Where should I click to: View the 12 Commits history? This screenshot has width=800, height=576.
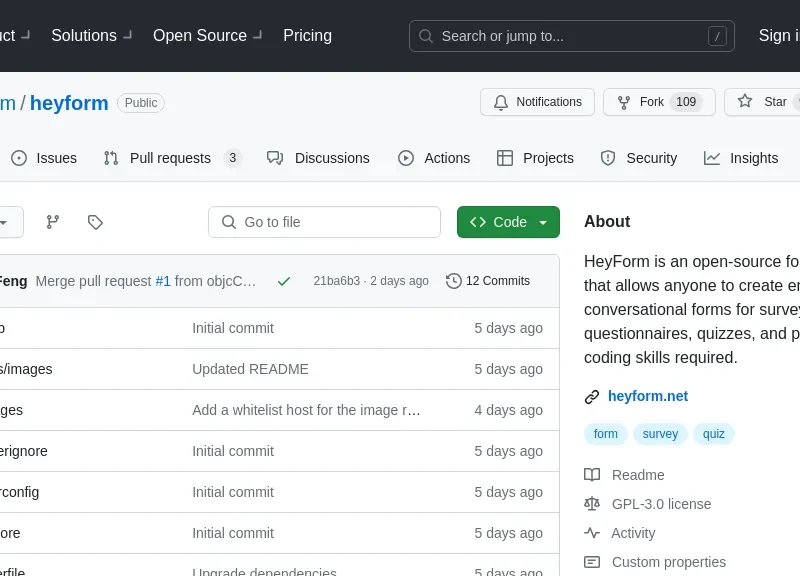point(488,281)
